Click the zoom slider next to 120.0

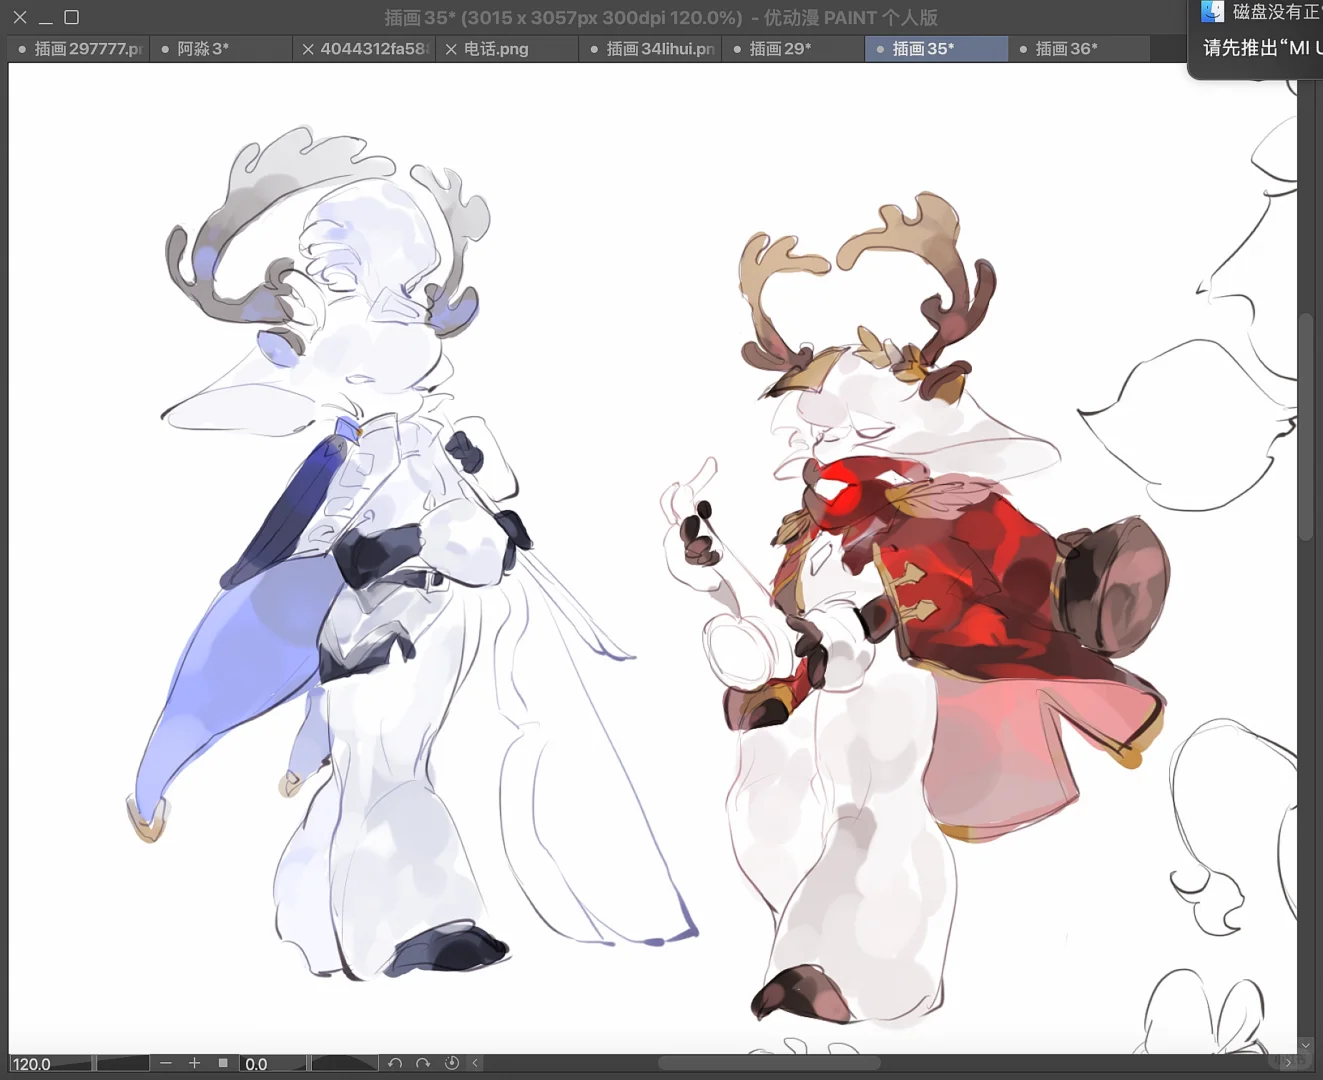(121, 1064)
